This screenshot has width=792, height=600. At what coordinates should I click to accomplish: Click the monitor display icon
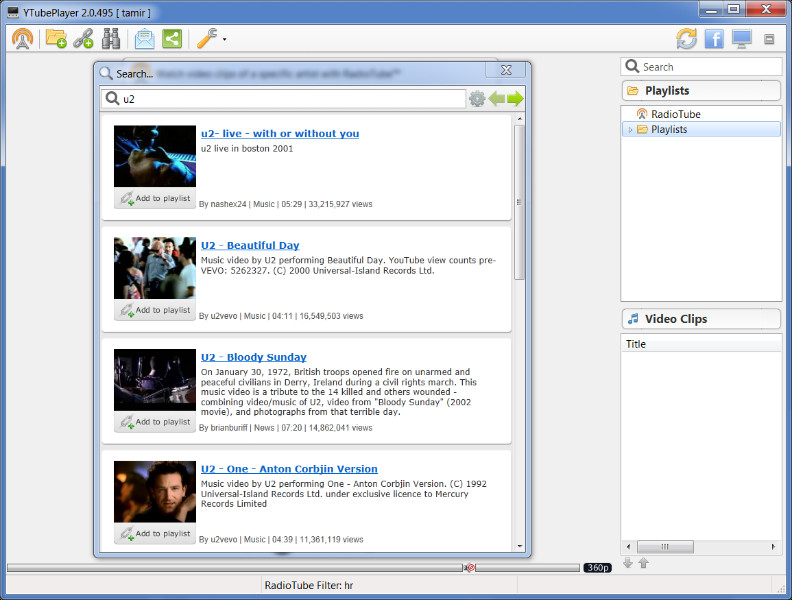coord(741,39)
